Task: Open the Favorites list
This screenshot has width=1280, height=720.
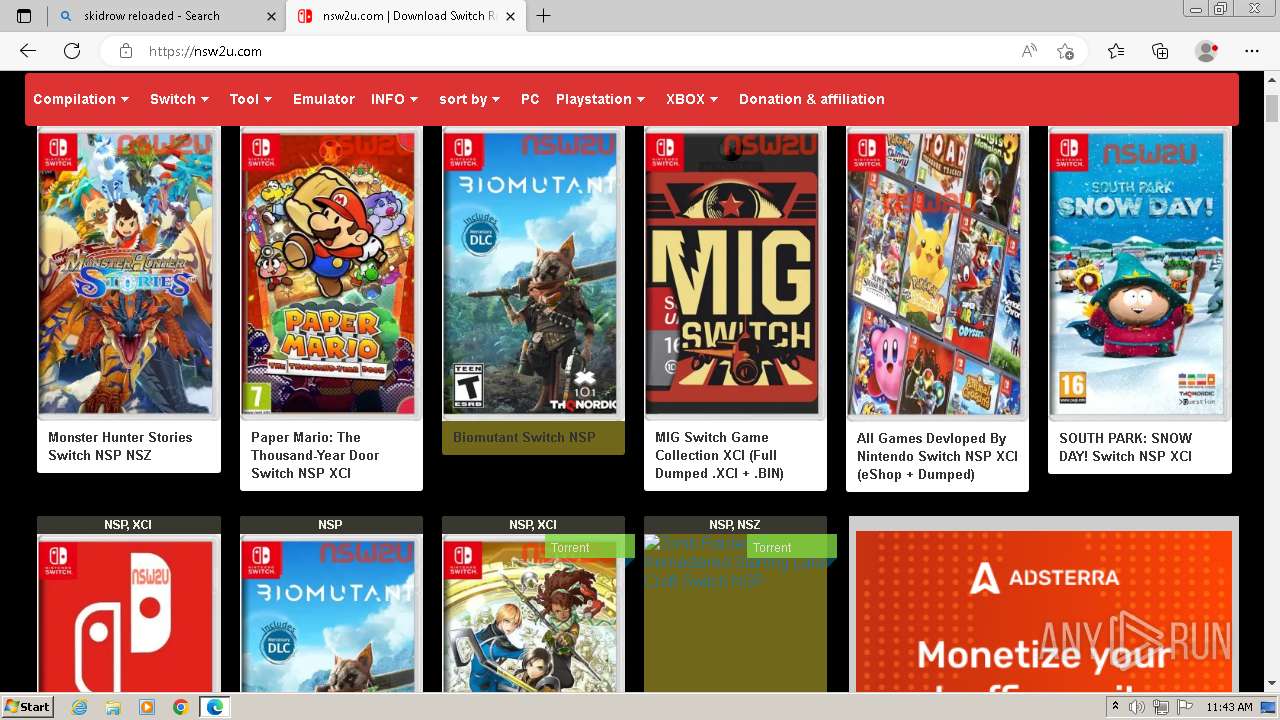Action: (x=1116, y=51)
